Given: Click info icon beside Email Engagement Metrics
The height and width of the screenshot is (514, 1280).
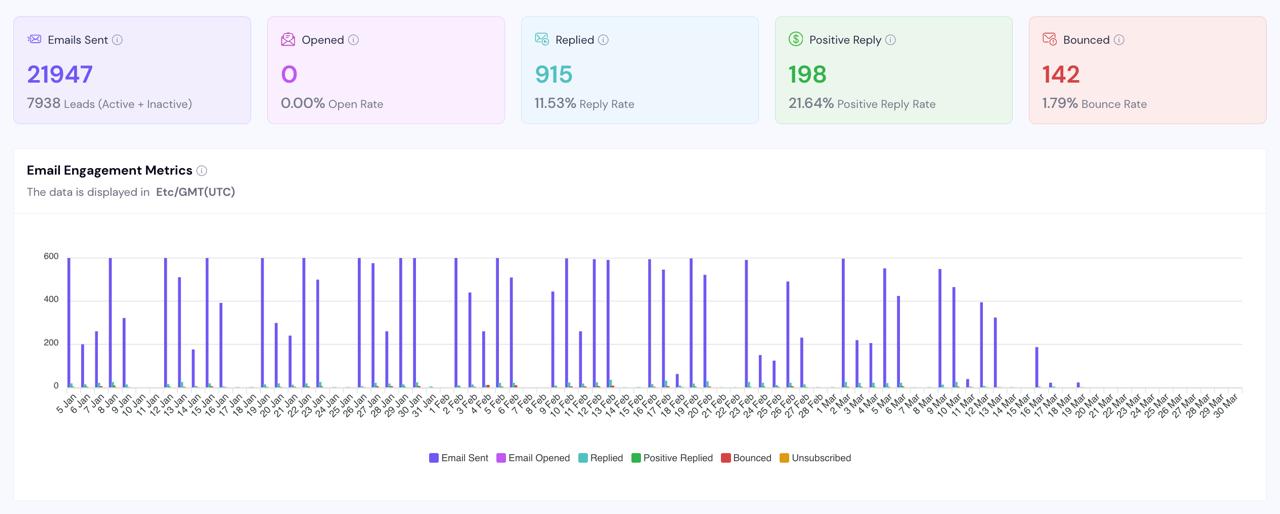Looking at the screenshot, I should pos(202,171).
